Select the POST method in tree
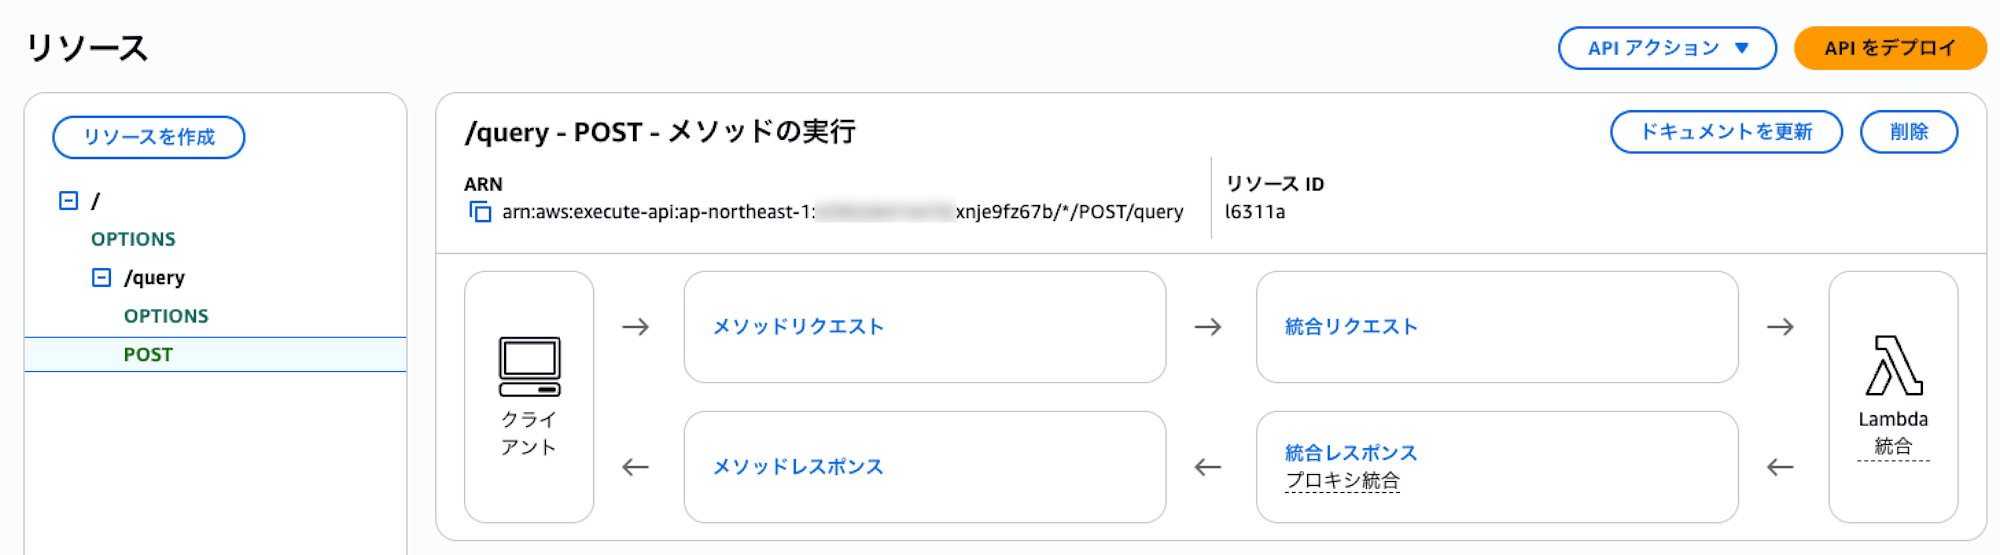The height and width of the screenshot is (555, 2000). 148,355
